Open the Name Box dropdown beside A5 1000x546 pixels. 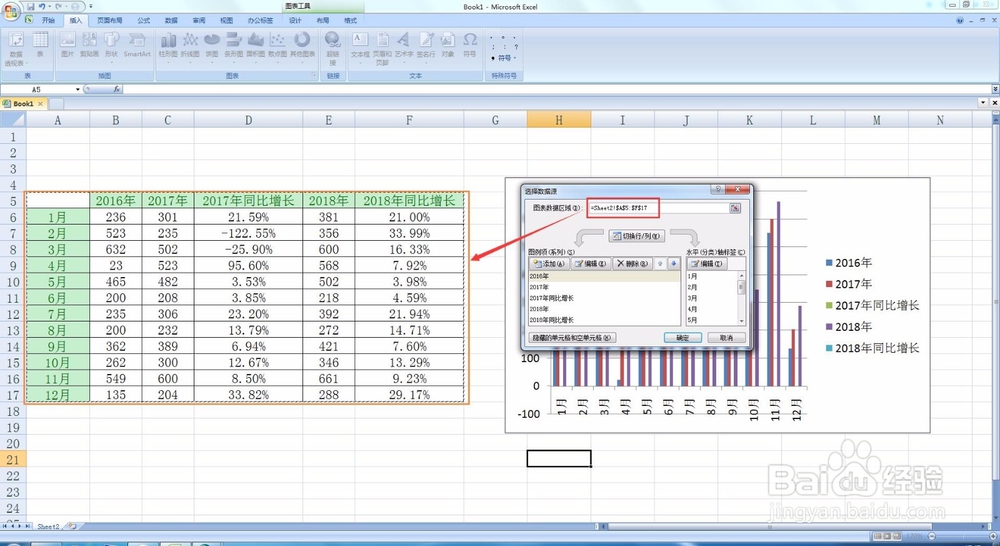(x=78, y=89)
